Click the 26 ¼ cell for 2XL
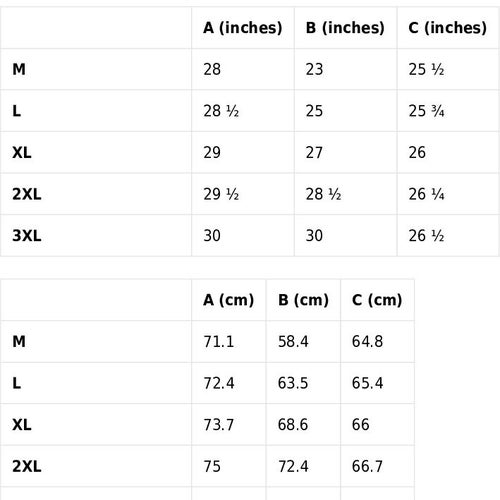Screen dimensions: 500x500 [426, 194]
